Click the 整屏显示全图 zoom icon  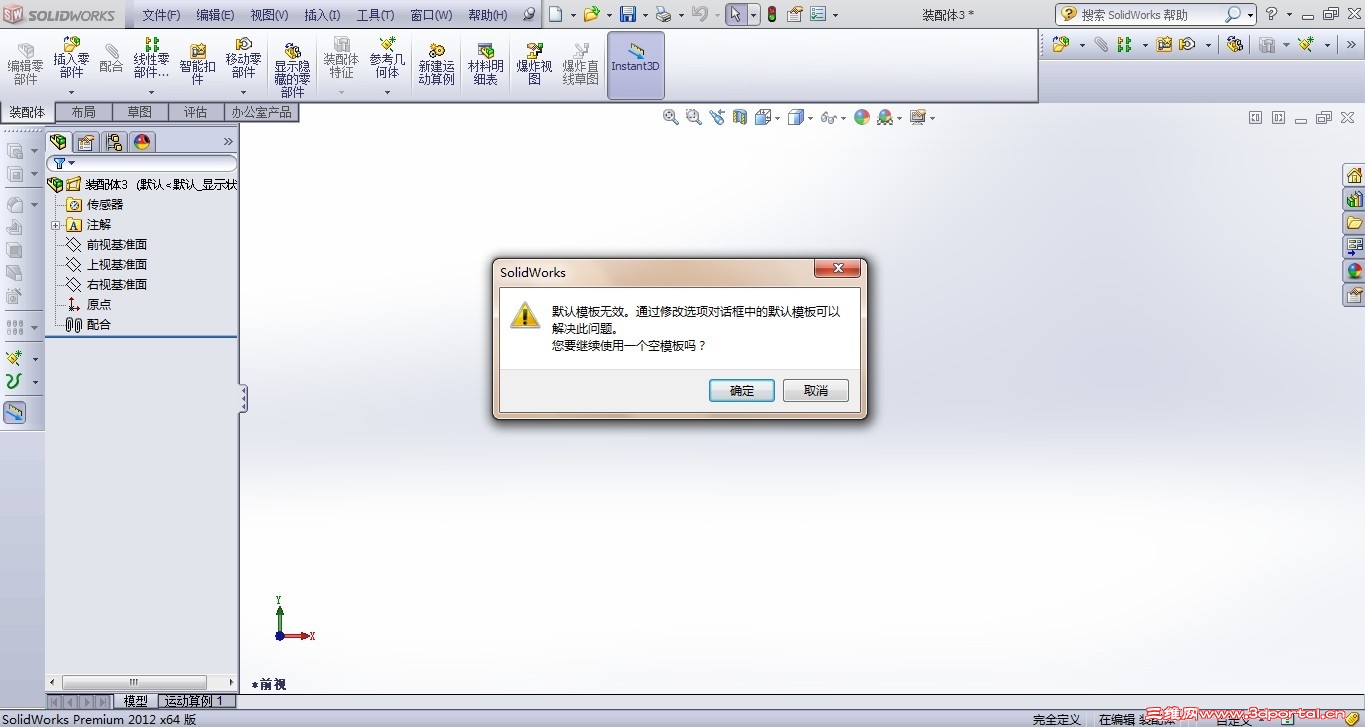tap(670, 117)
